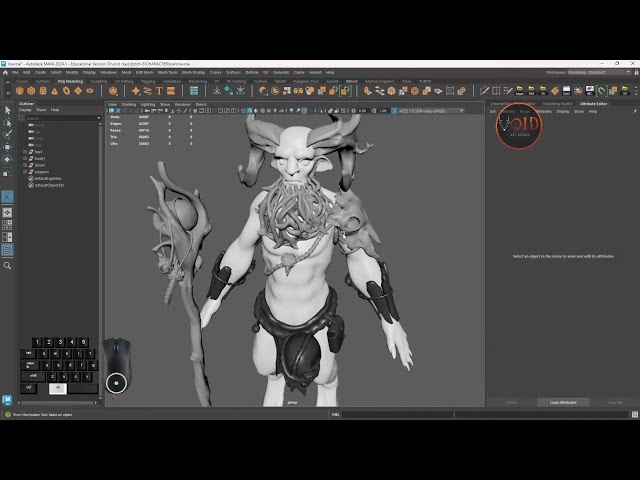640x480 pixels.
Task: Click the Type (T) text tool icon
Action: coord(159,91)
